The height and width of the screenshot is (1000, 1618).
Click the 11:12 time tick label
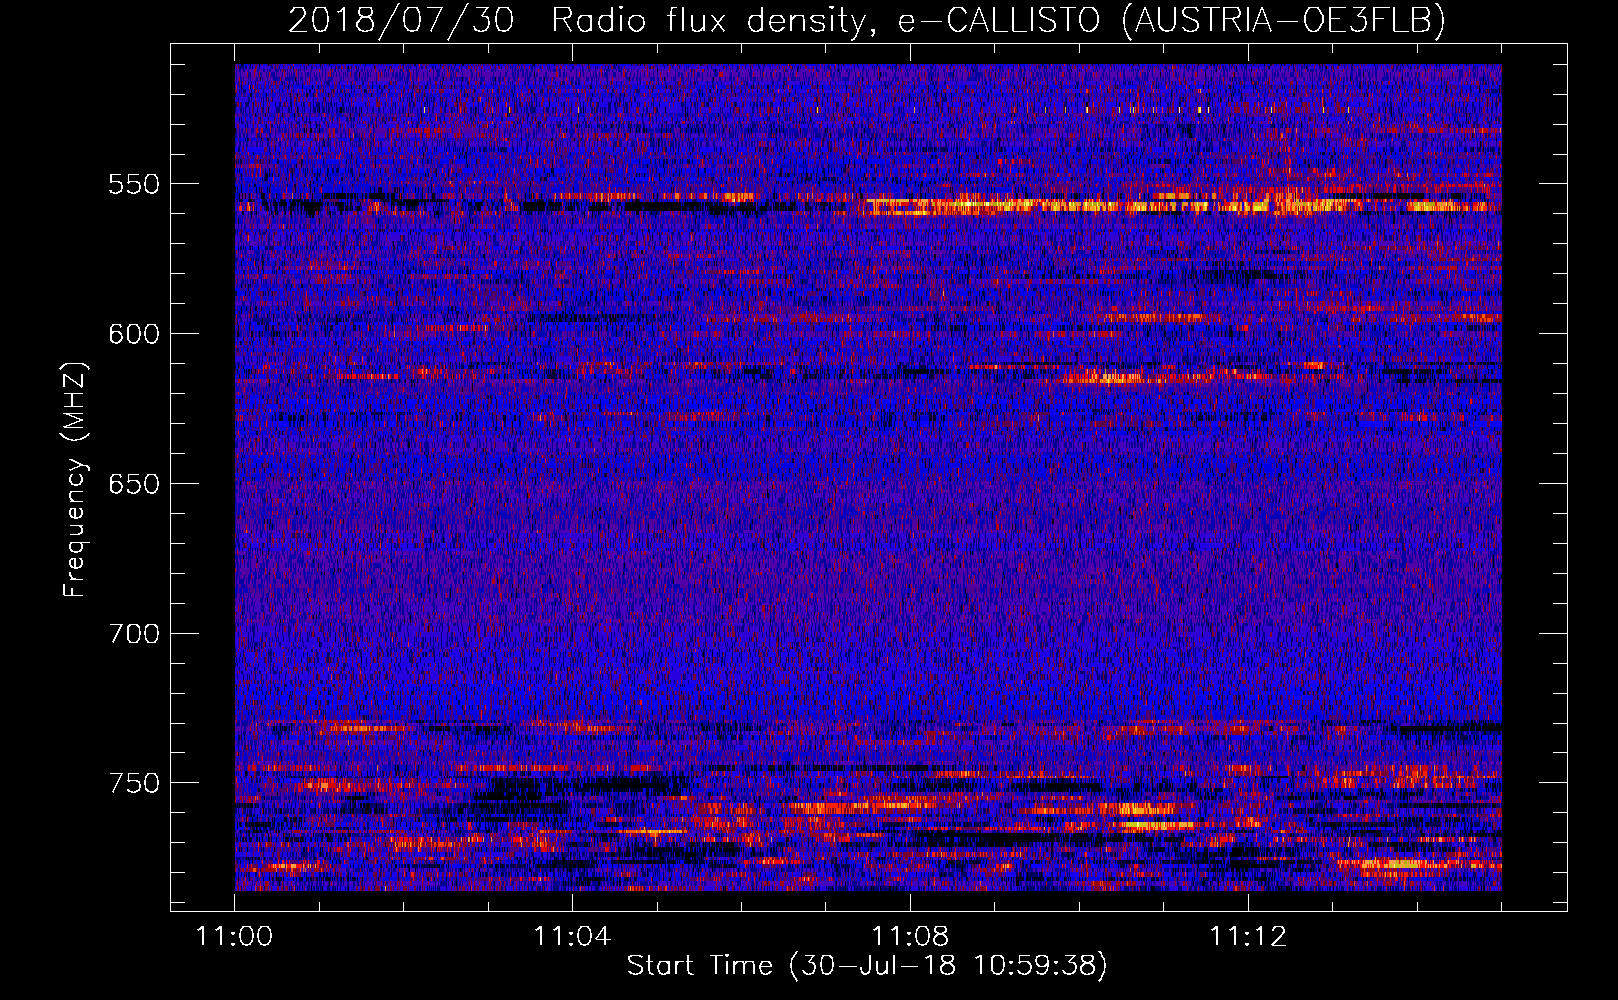click(1248, 937)
